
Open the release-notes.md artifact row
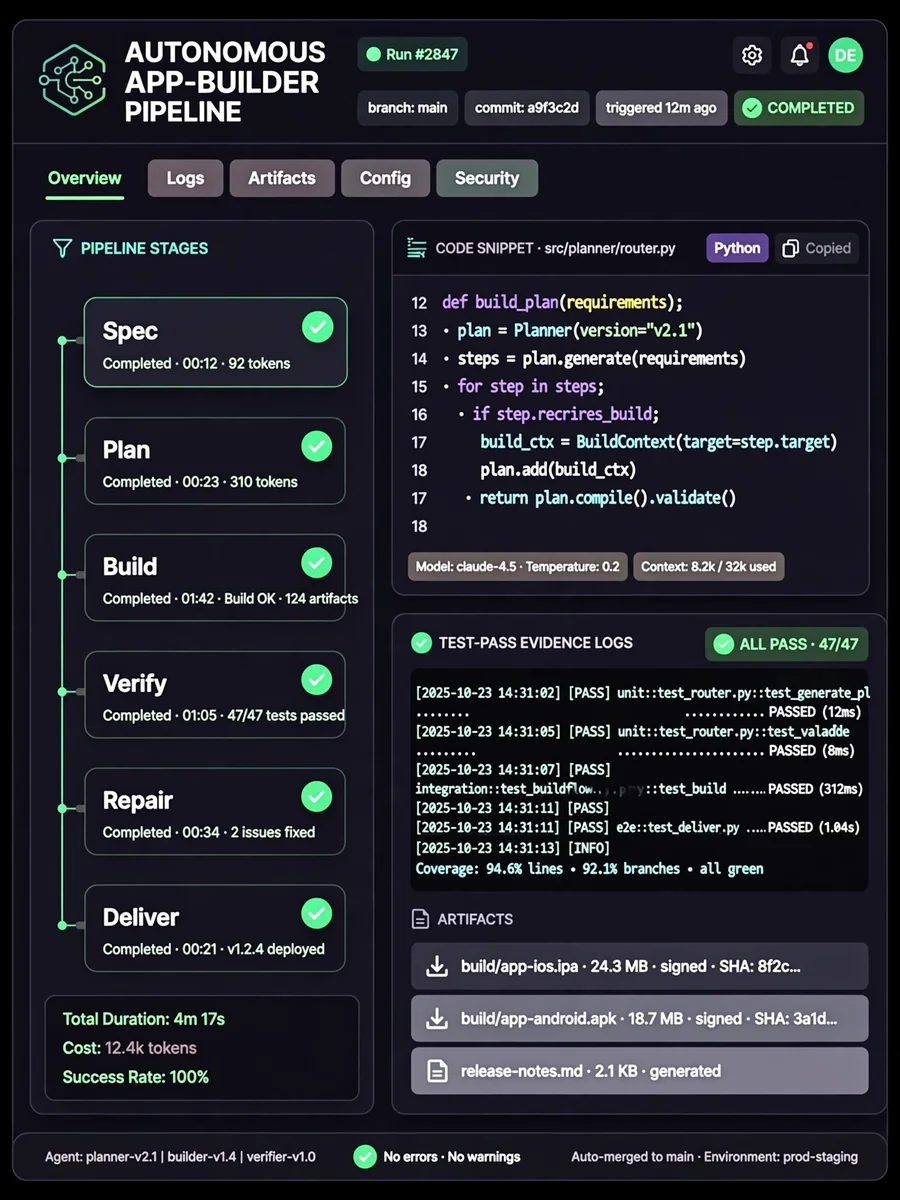tap(640, 1071)
